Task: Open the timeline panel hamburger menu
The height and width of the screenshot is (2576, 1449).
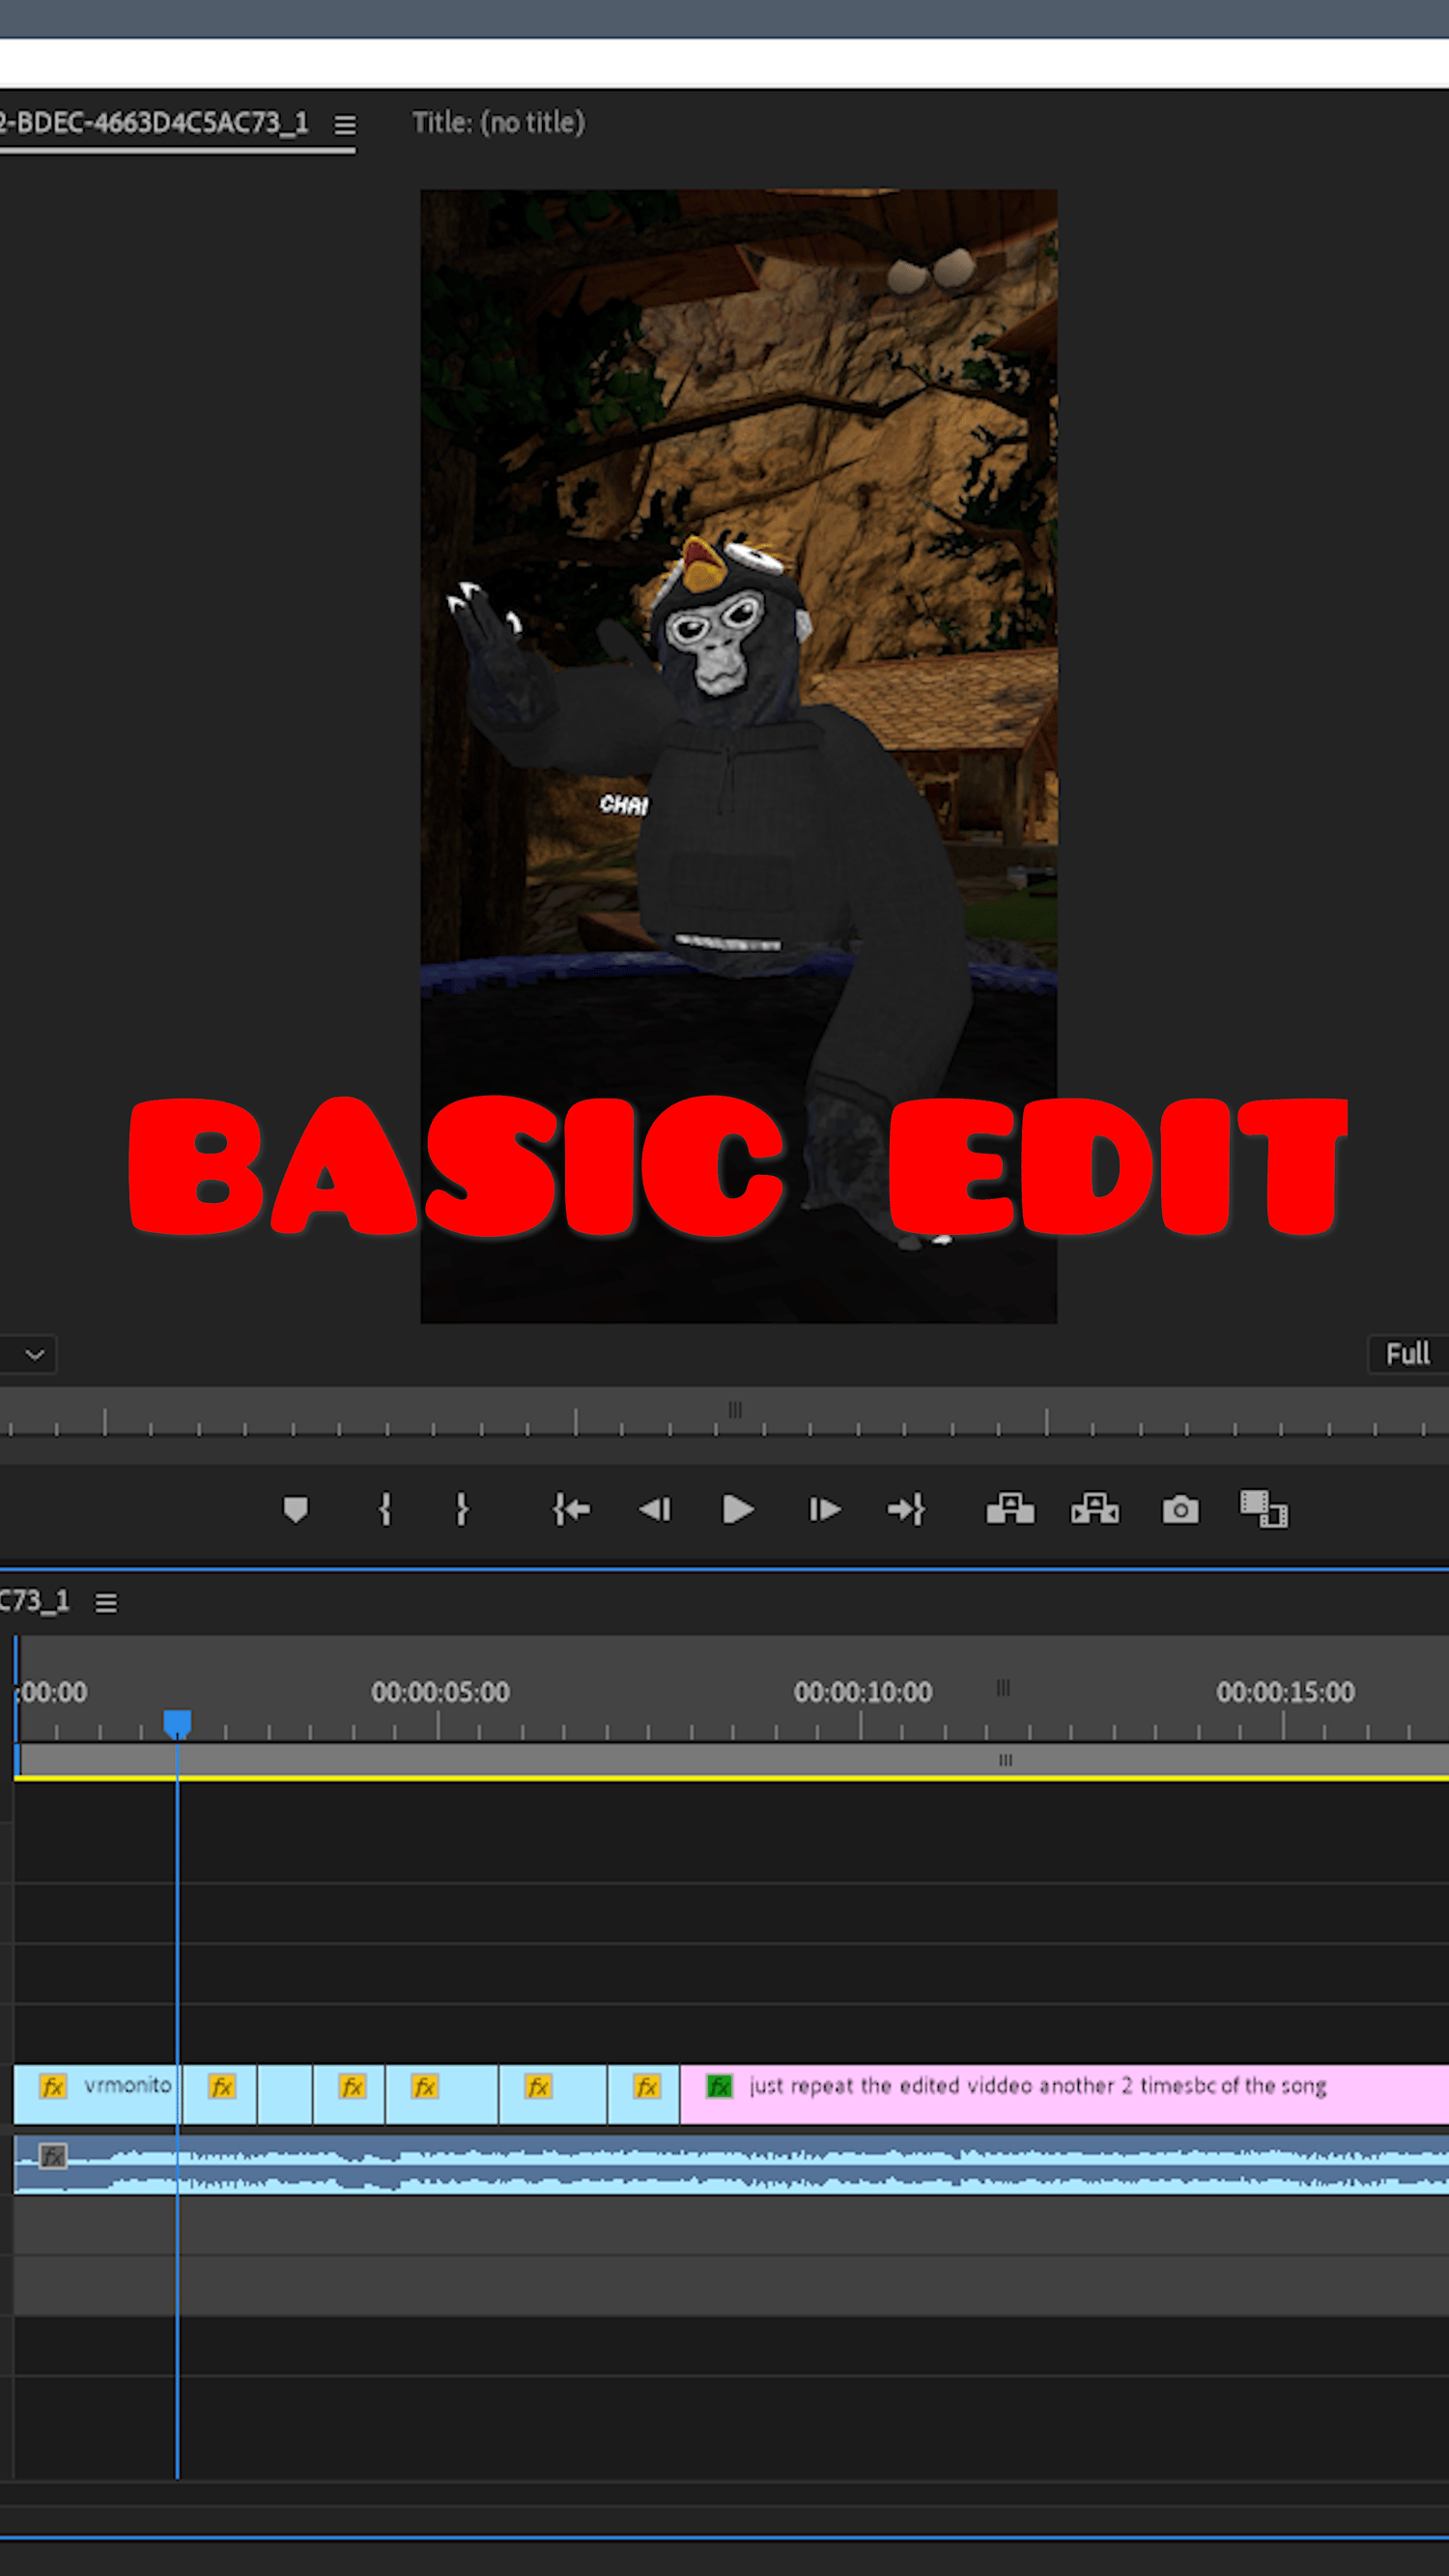Action: click(x=106, y=1603)
